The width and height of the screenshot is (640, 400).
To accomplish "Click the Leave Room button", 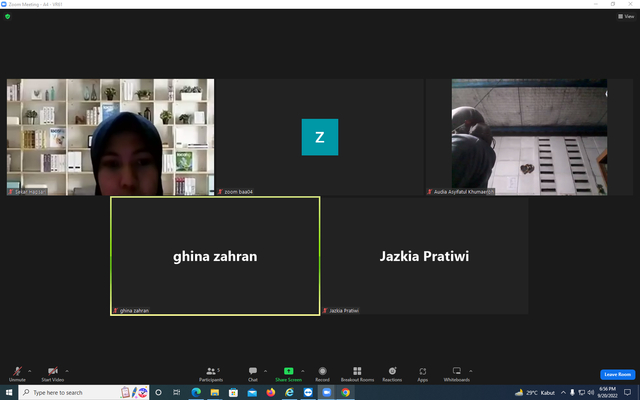I will click(x=618, y=374).
